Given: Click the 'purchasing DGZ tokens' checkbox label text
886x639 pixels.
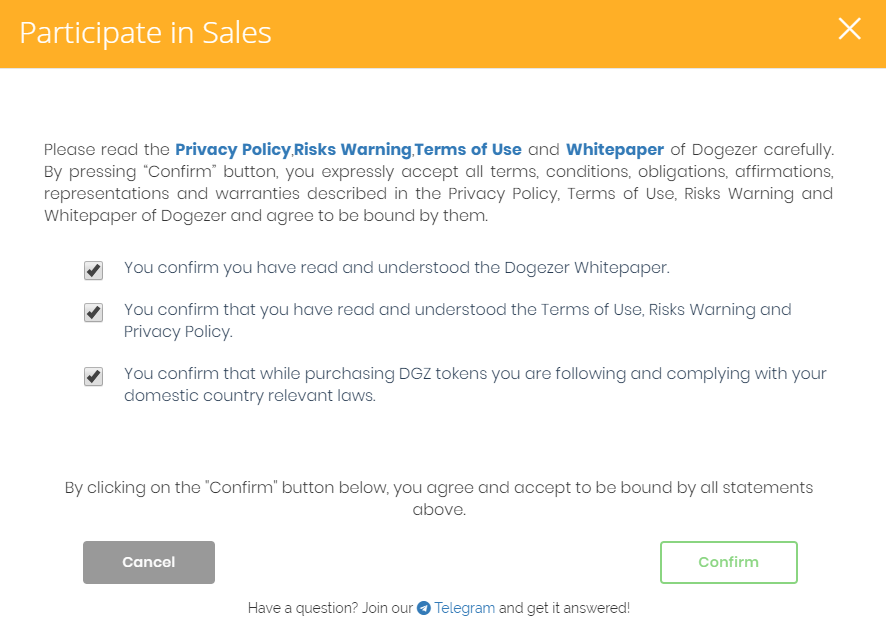Looking at the screenshot, I should click(474, 374).
